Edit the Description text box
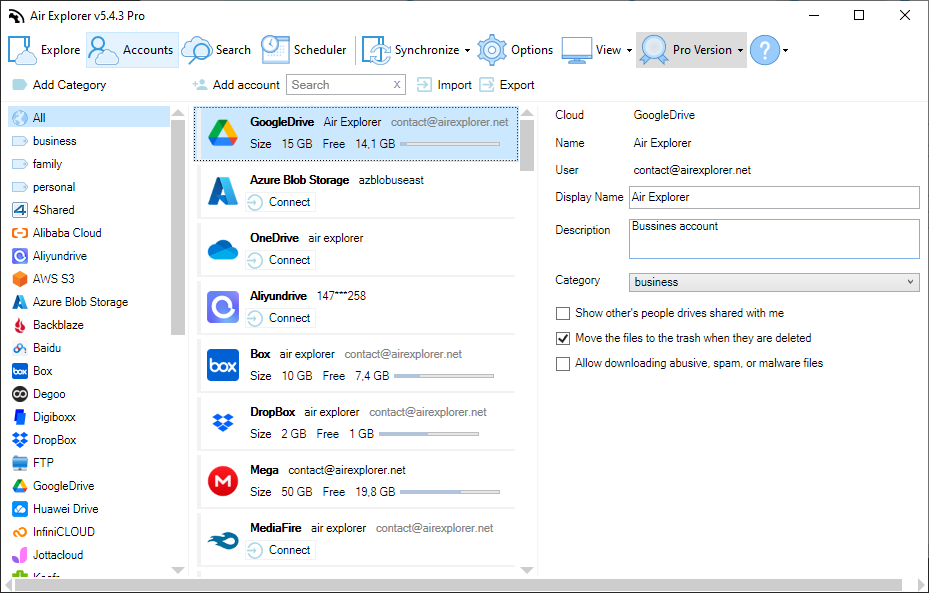Viewport: 929px width, 593px height. coord(774,239)
